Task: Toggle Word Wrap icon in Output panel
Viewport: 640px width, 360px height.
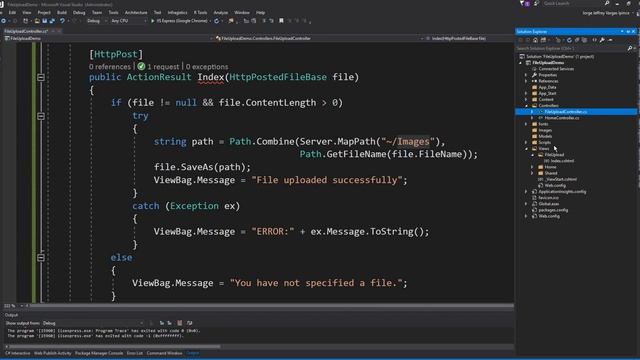Action: point(189,323)
